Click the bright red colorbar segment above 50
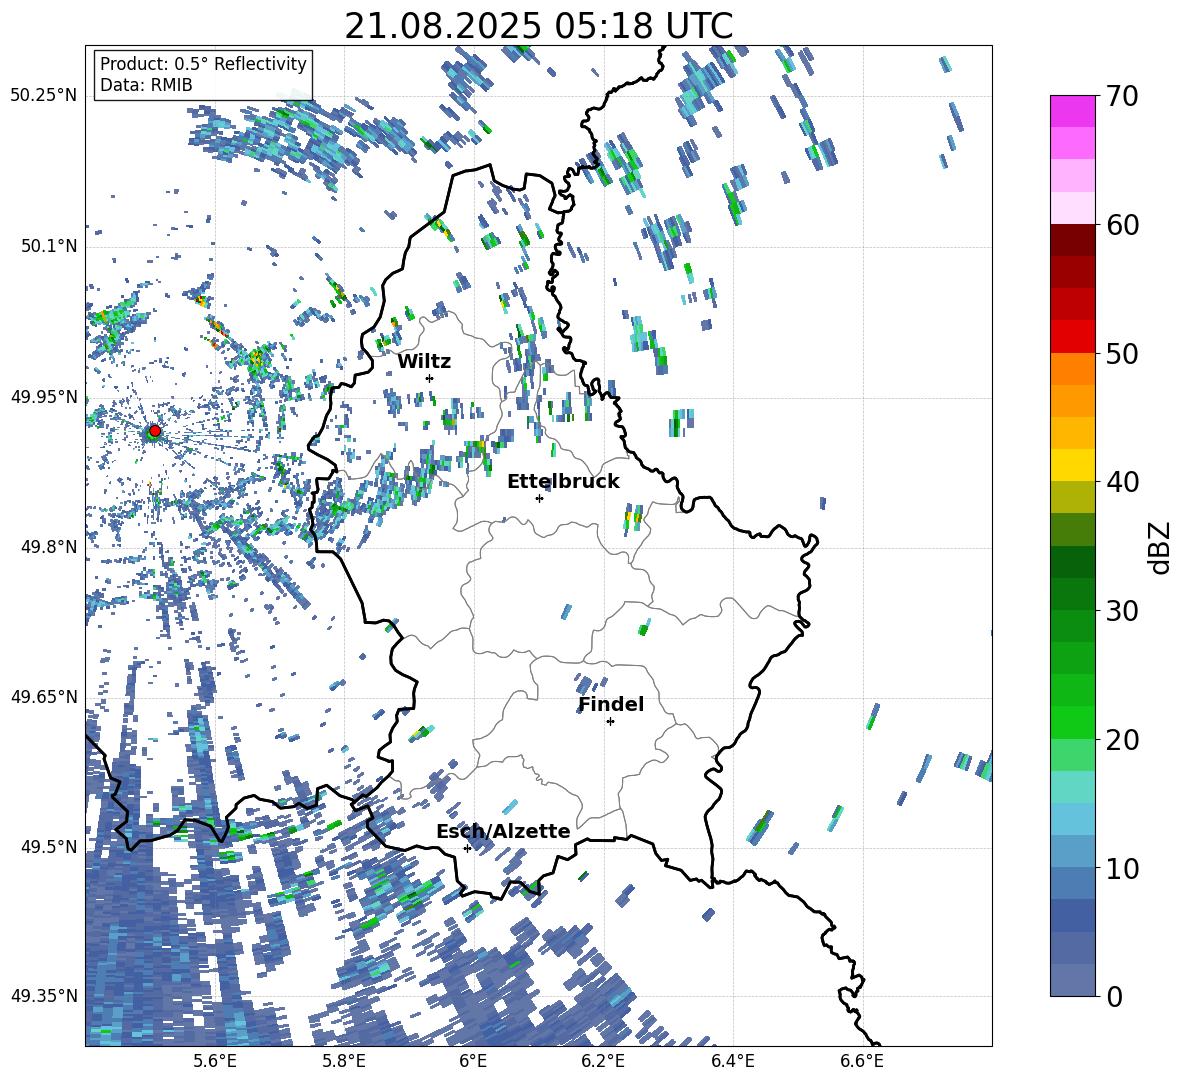The height and width of the screenshot is (1081, 1184). (x=1072, y=337)
